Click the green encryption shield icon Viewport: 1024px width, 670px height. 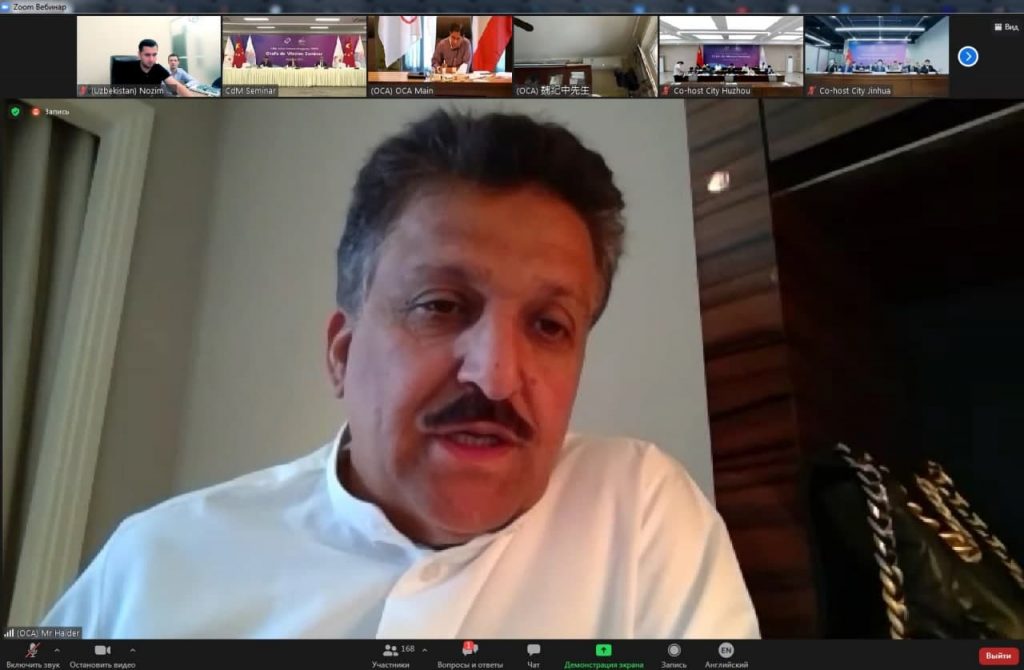coord(15,111)
